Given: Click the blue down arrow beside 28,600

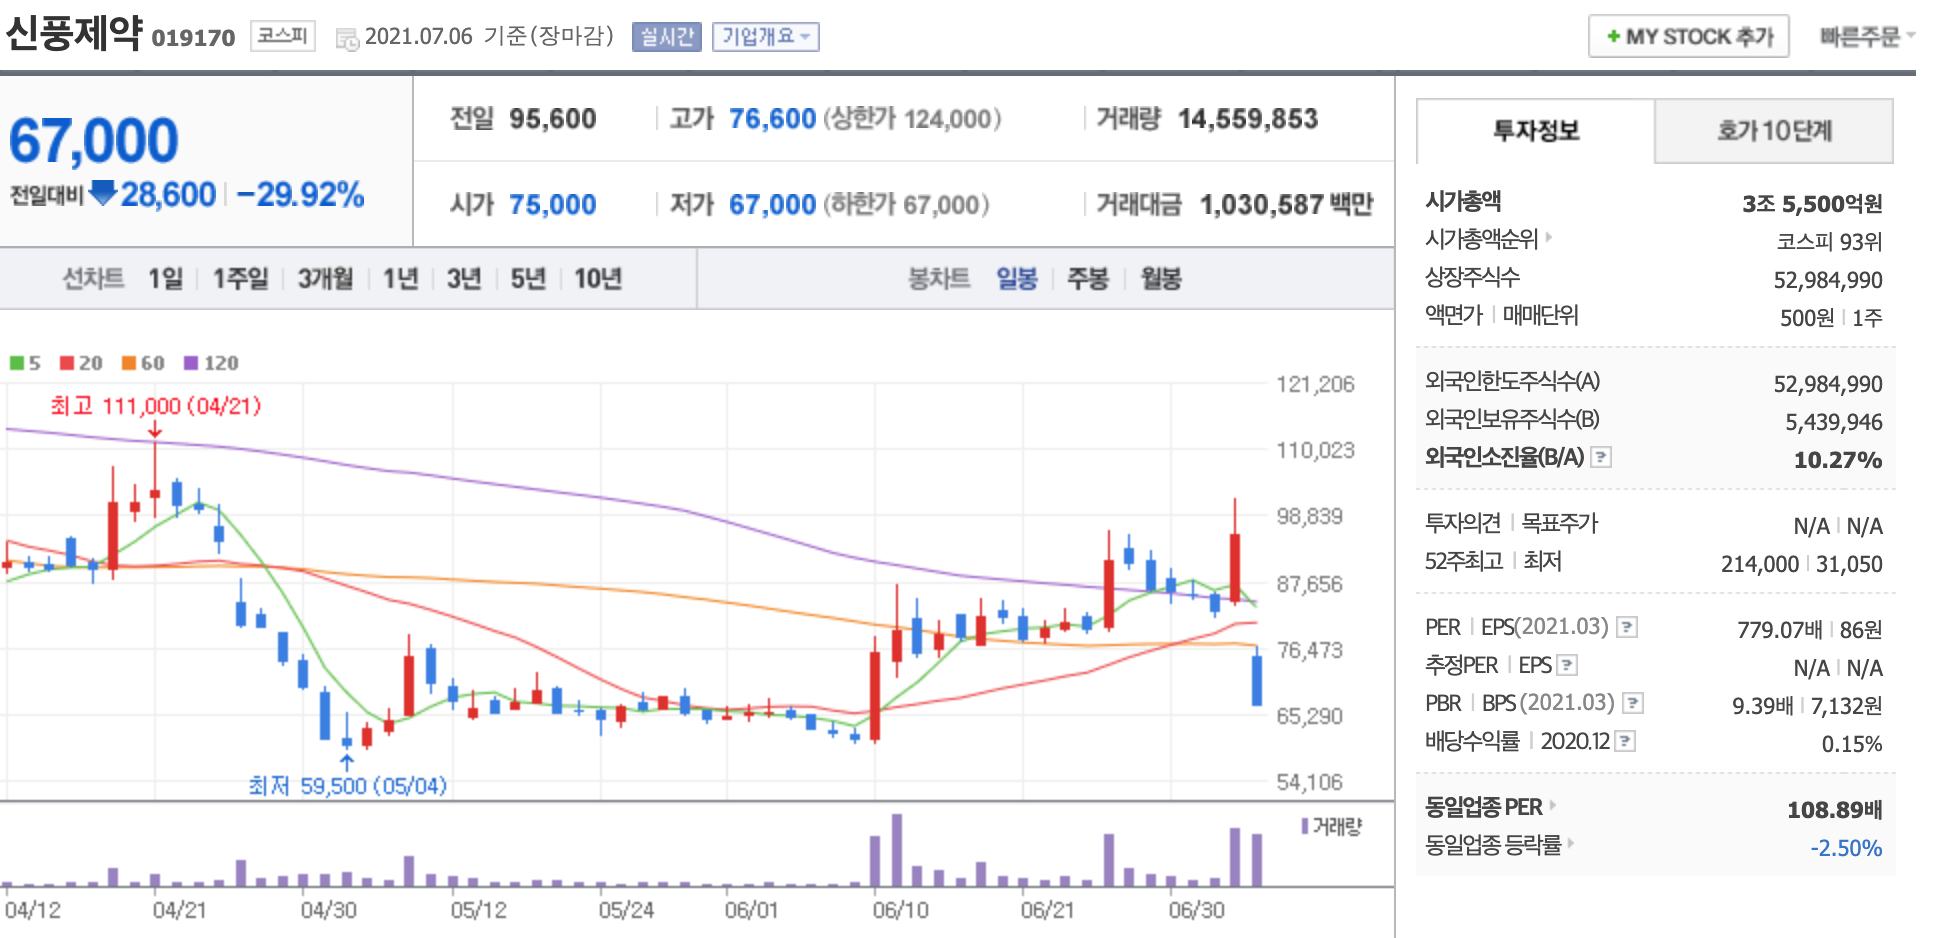Looking at the screenshot, I should coord(103,192).
